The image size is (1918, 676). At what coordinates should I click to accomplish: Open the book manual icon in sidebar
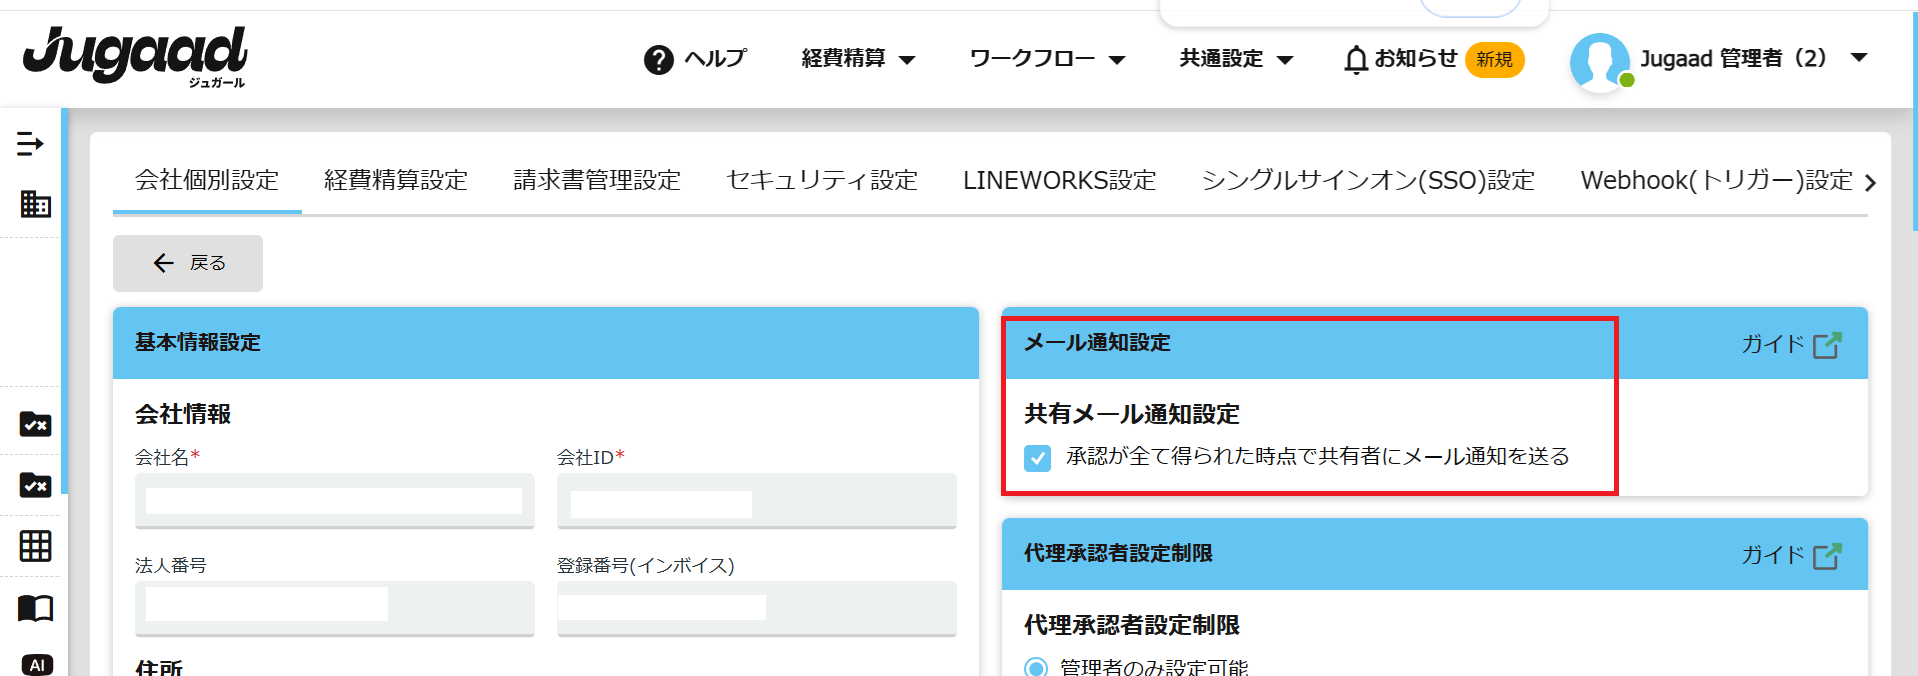[x=35, y=608]
